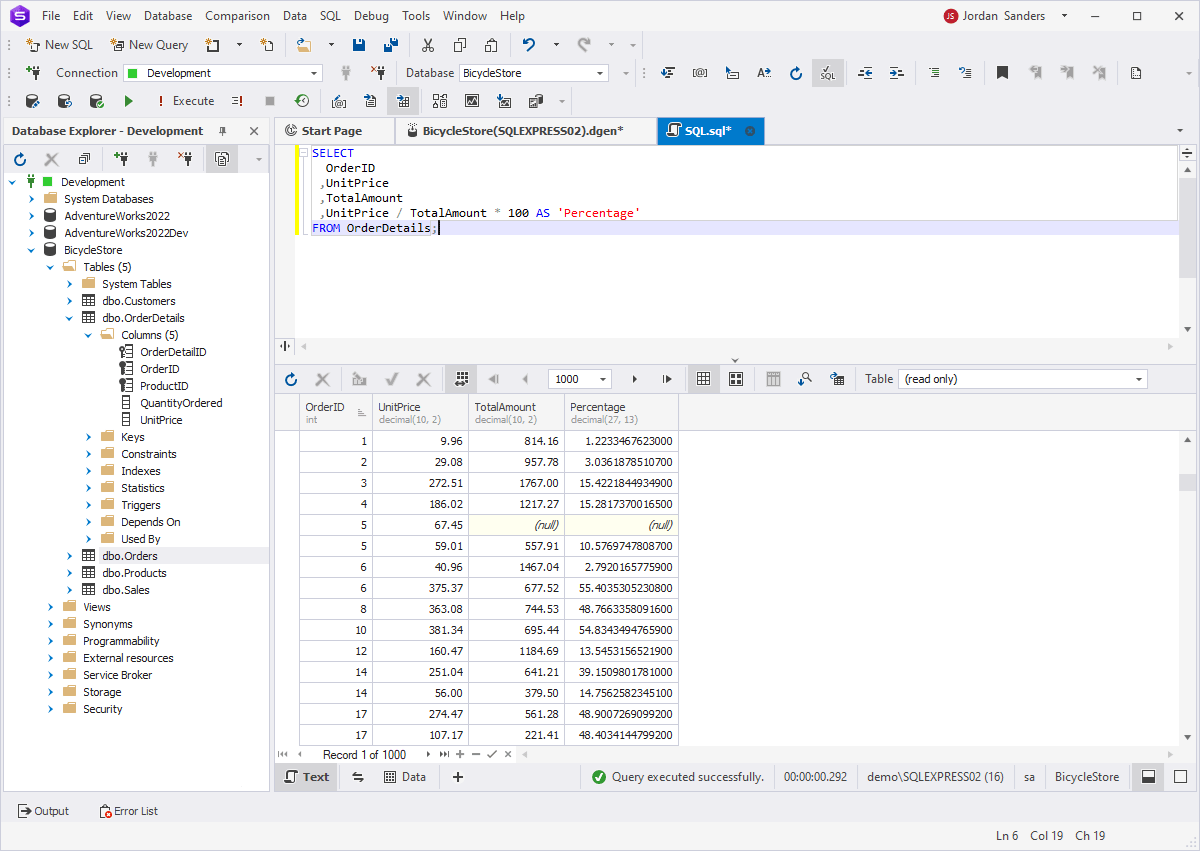The image size is (1200, 851).
Task: Refresh the Database Explorer tree
Action: (20, 159)
